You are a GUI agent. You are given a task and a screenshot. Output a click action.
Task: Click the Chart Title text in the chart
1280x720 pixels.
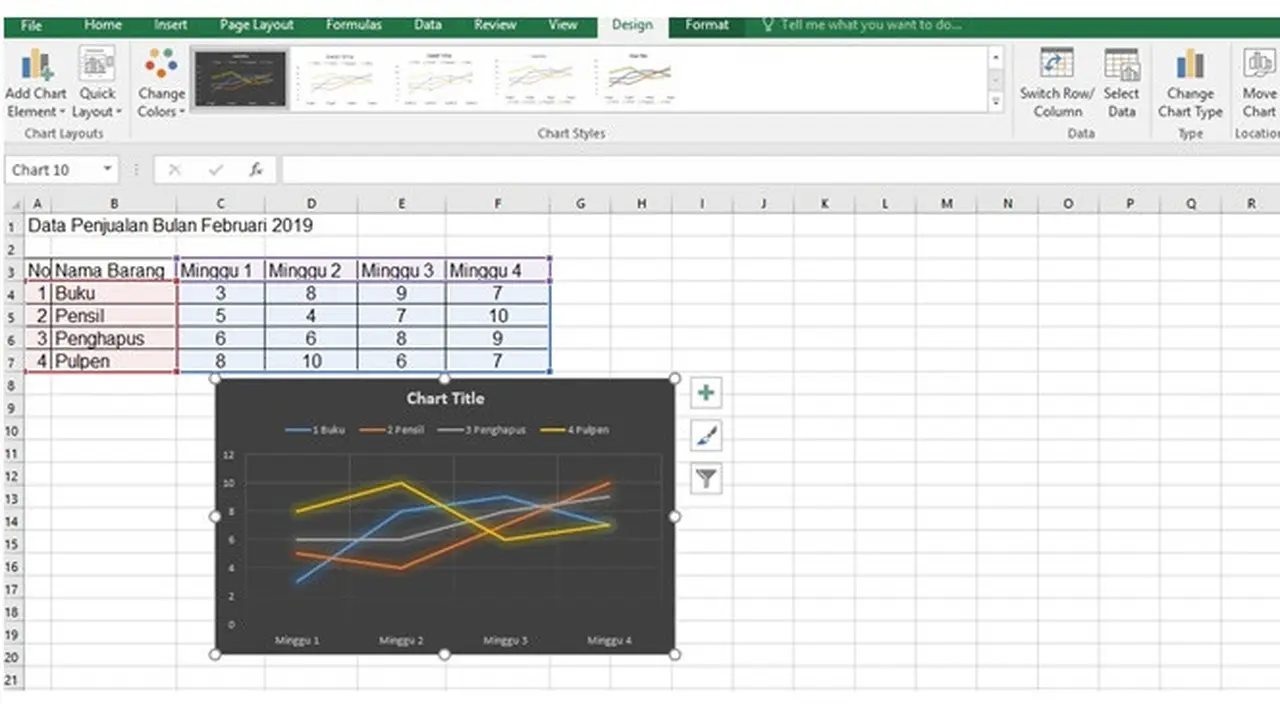445,398
